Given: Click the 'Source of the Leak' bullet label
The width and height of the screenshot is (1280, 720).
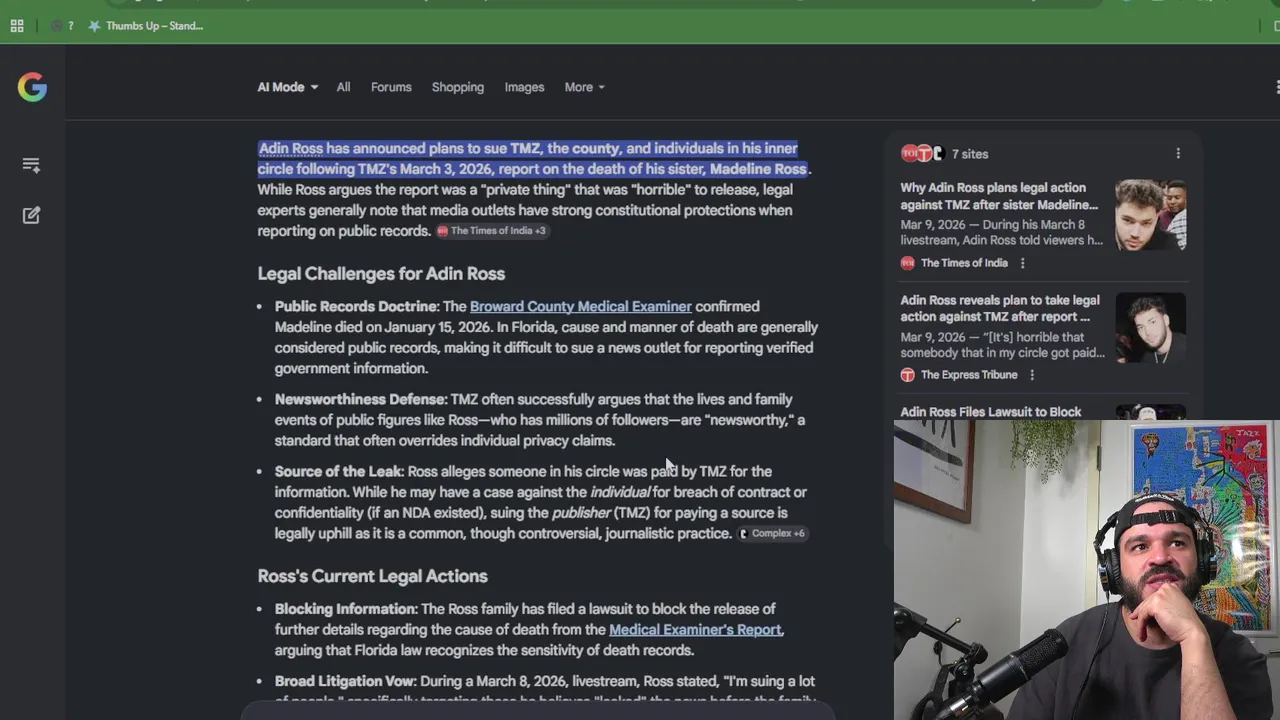Looking at the screenshot, I should 338,471.
